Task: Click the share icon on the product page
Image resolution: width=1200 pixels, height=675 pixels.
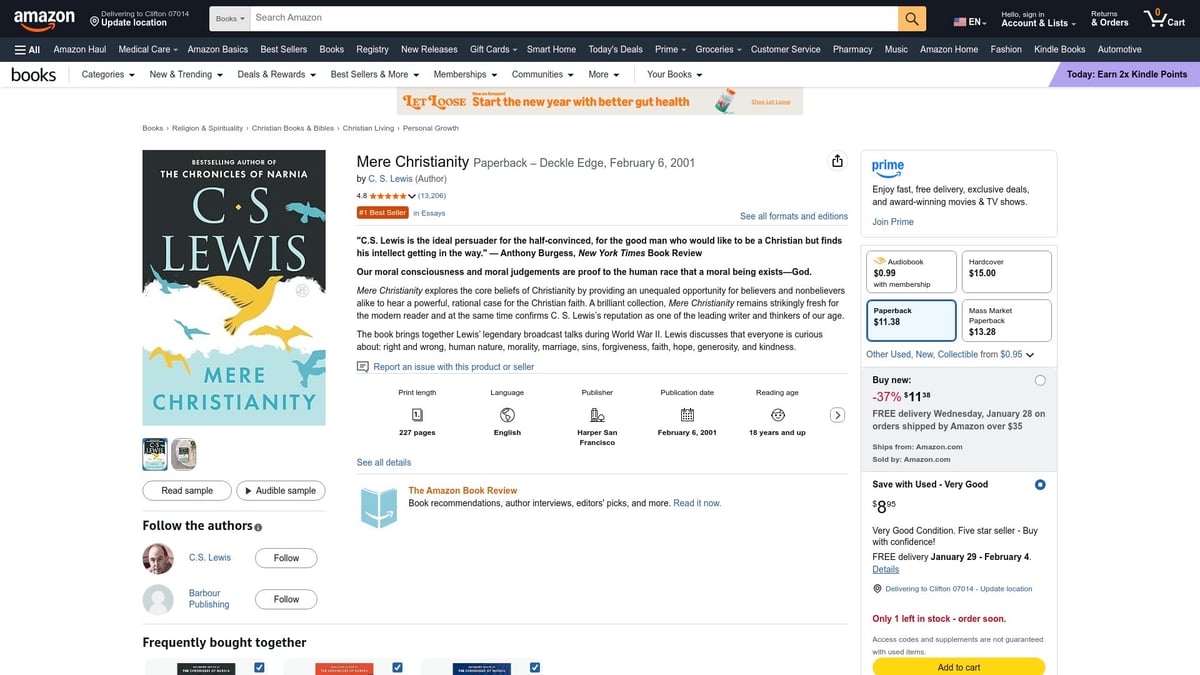Action: (837, 160)
